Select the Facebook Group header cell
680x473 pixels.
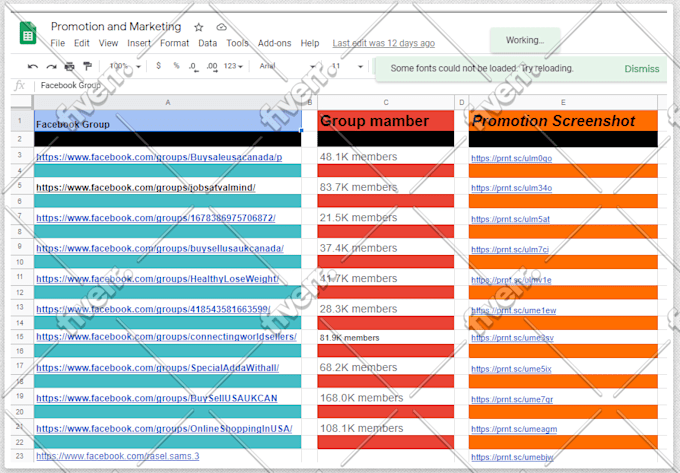point(168,121)
